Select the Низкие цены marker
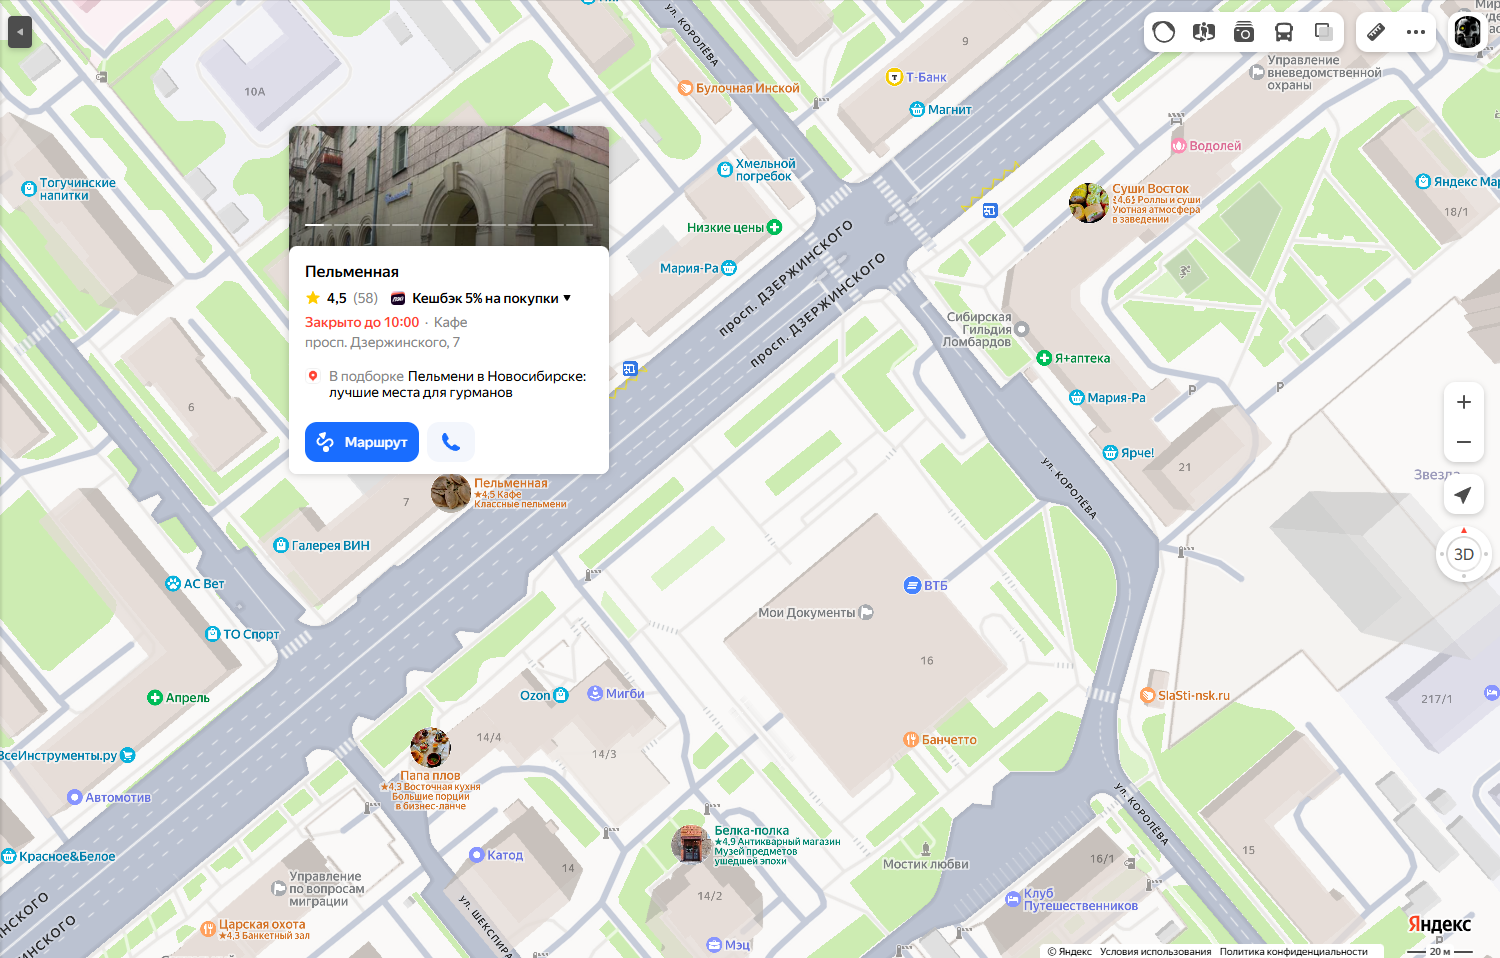Screen dimensions: 1500x958 774,227
